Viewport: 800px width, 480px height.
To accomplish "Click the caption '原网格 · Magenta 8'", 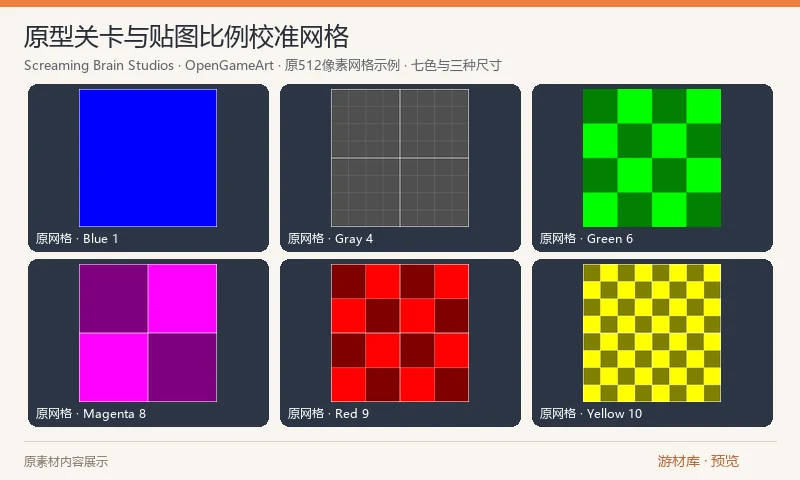I will click(91, 414).
